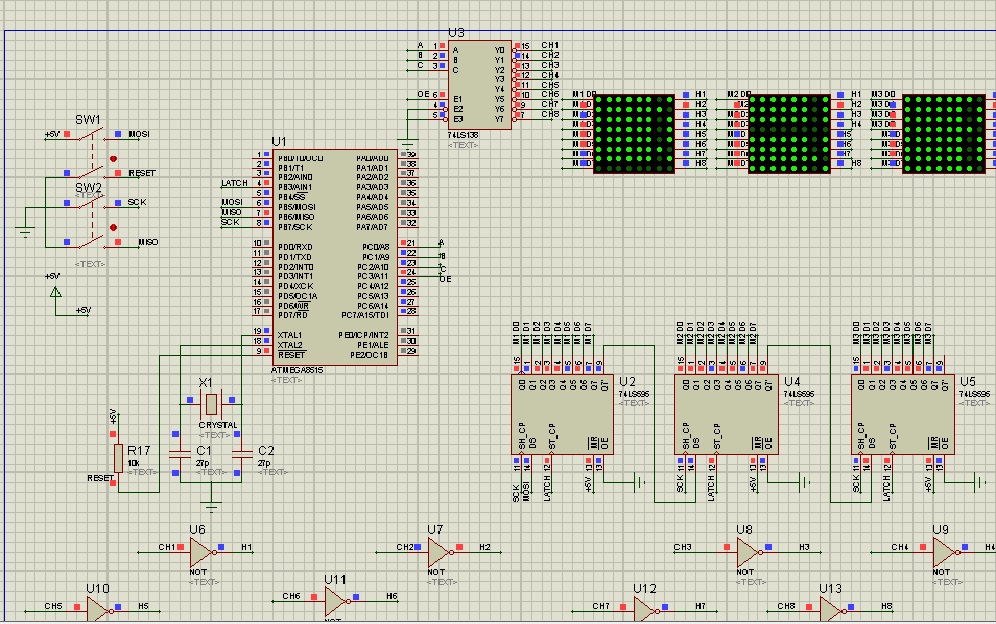This screenshot has width=996, height=624.
Task: Select the second LED matrix display
Action: [789, 134]
